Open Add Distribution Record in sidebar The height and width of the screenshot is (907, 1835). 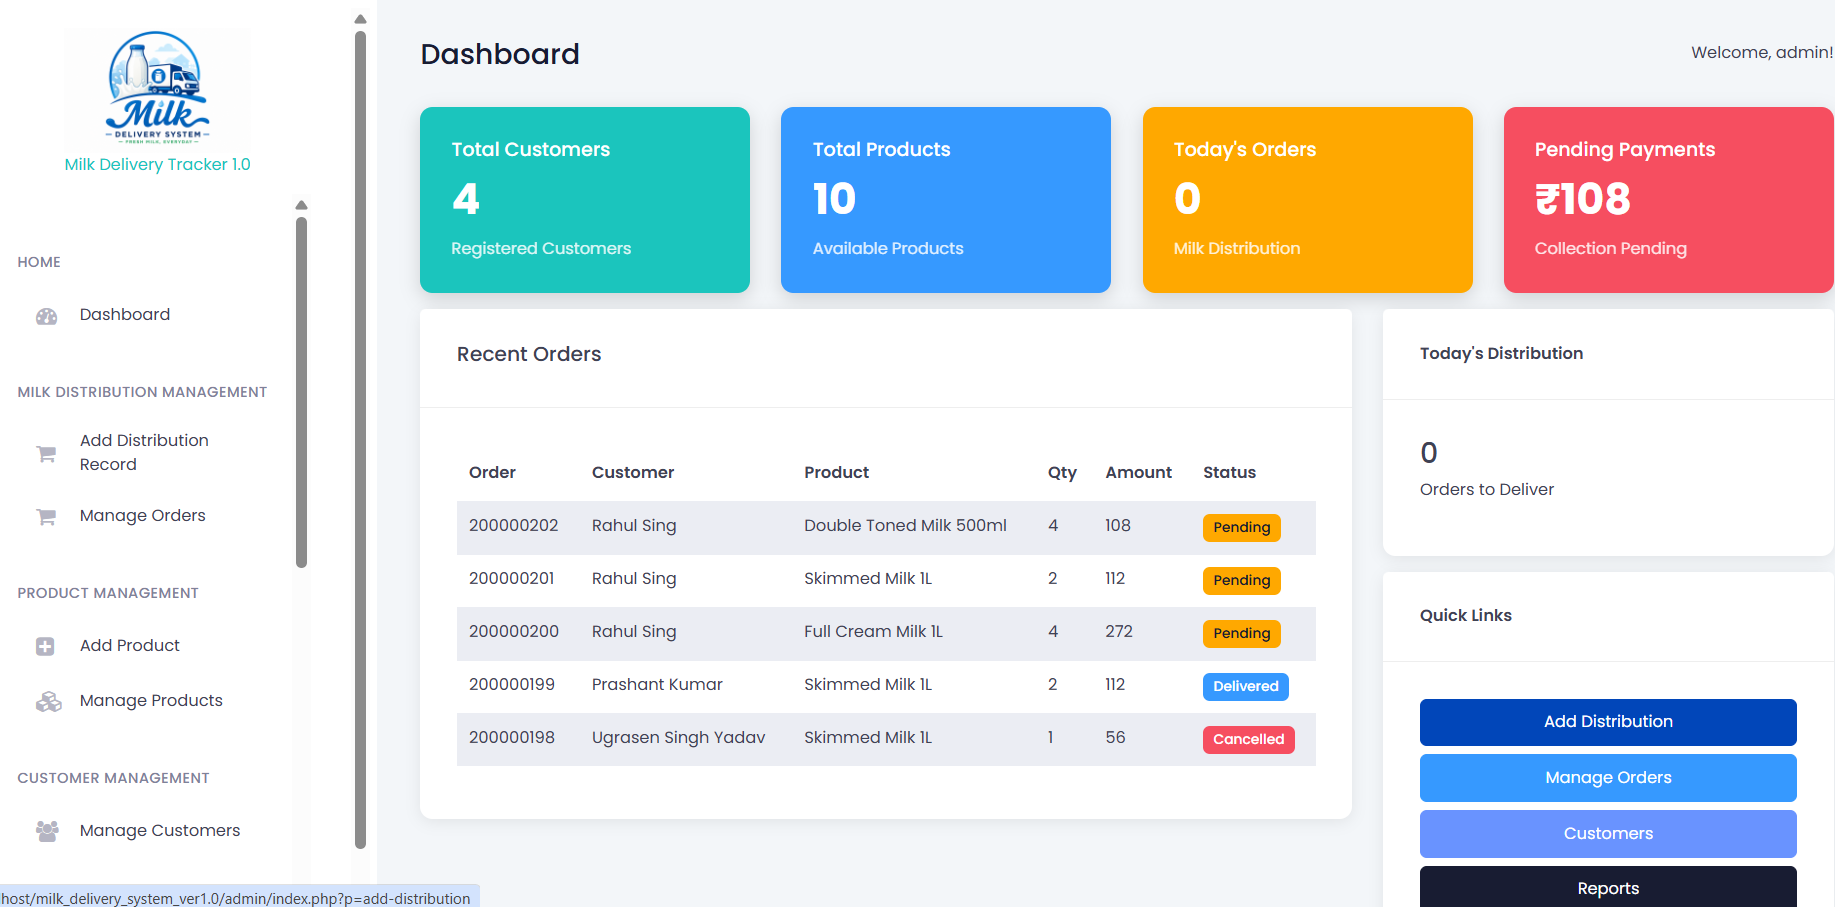click(x=144, y=452)
